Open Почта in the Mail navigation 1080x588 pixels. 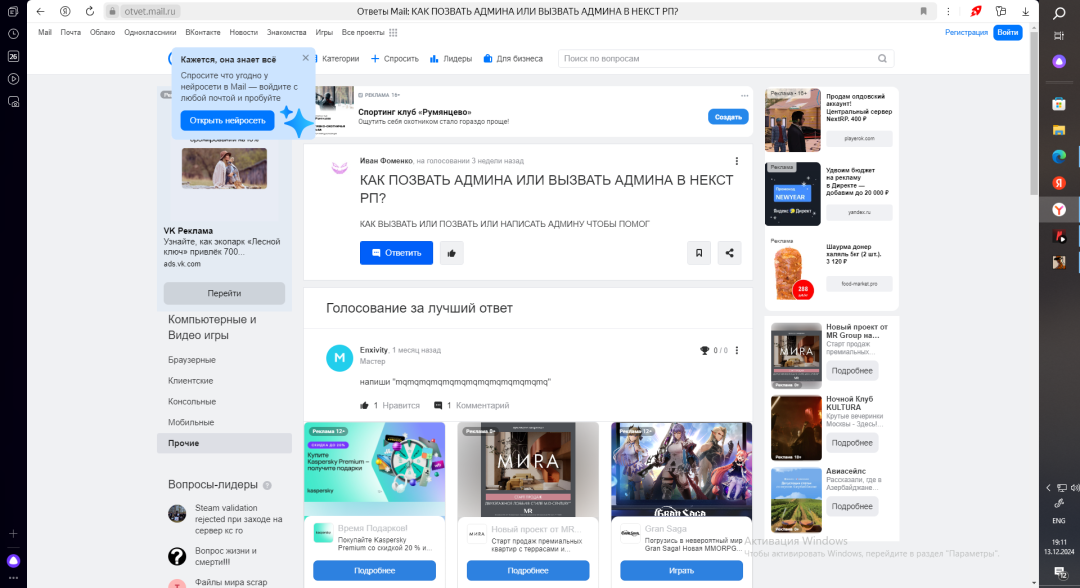[x=70, y=32]
